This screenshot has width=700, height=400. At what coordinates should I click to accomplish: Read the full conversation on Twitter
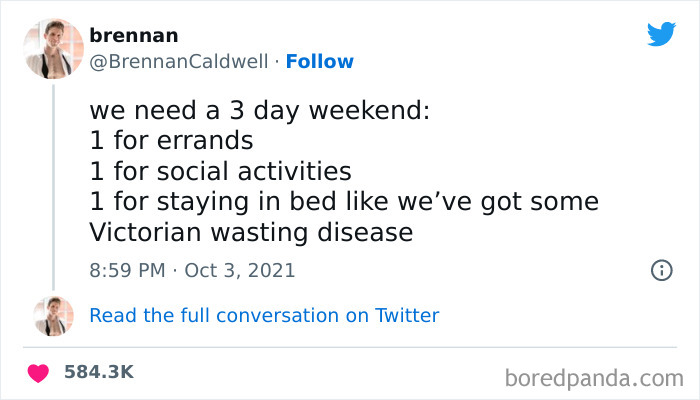point(264,315)
